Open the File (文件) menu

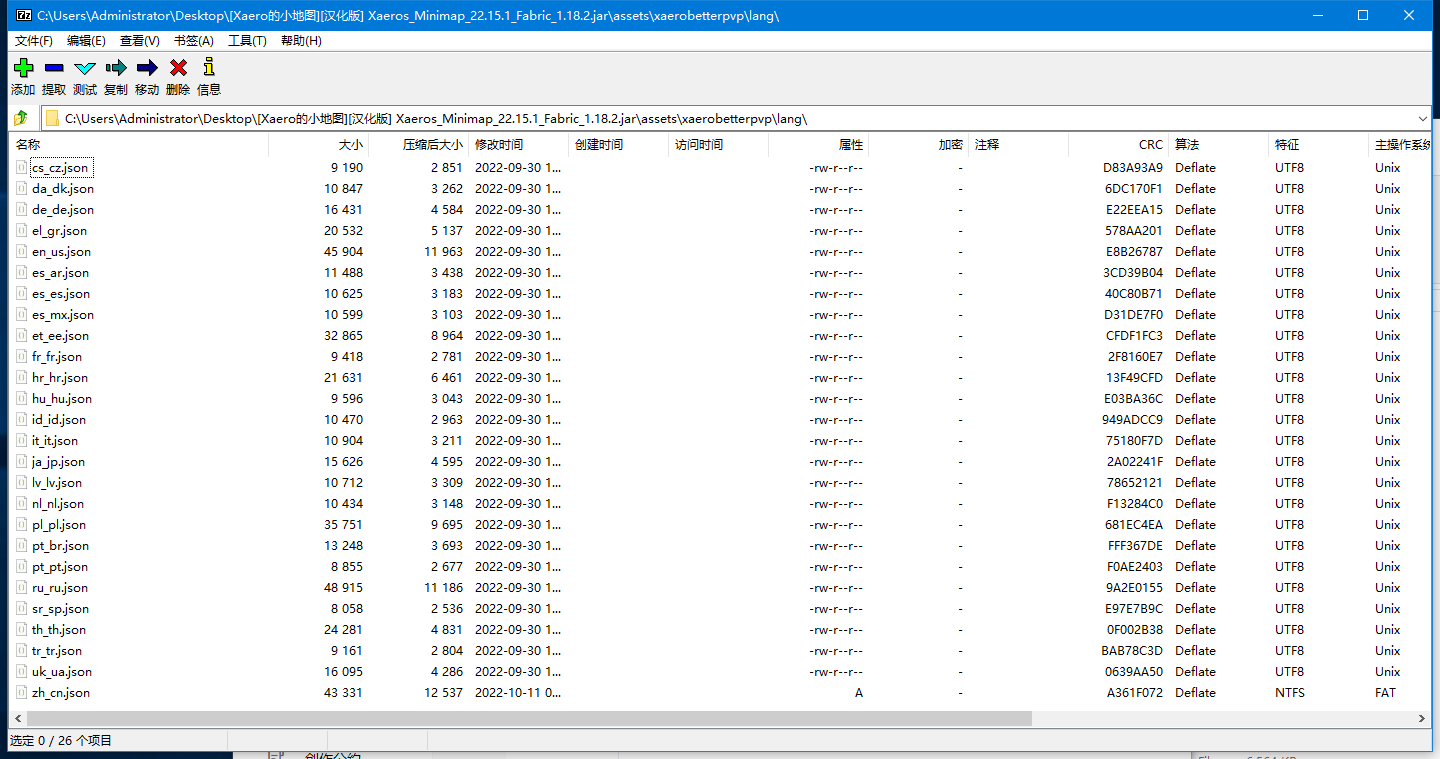34,41
